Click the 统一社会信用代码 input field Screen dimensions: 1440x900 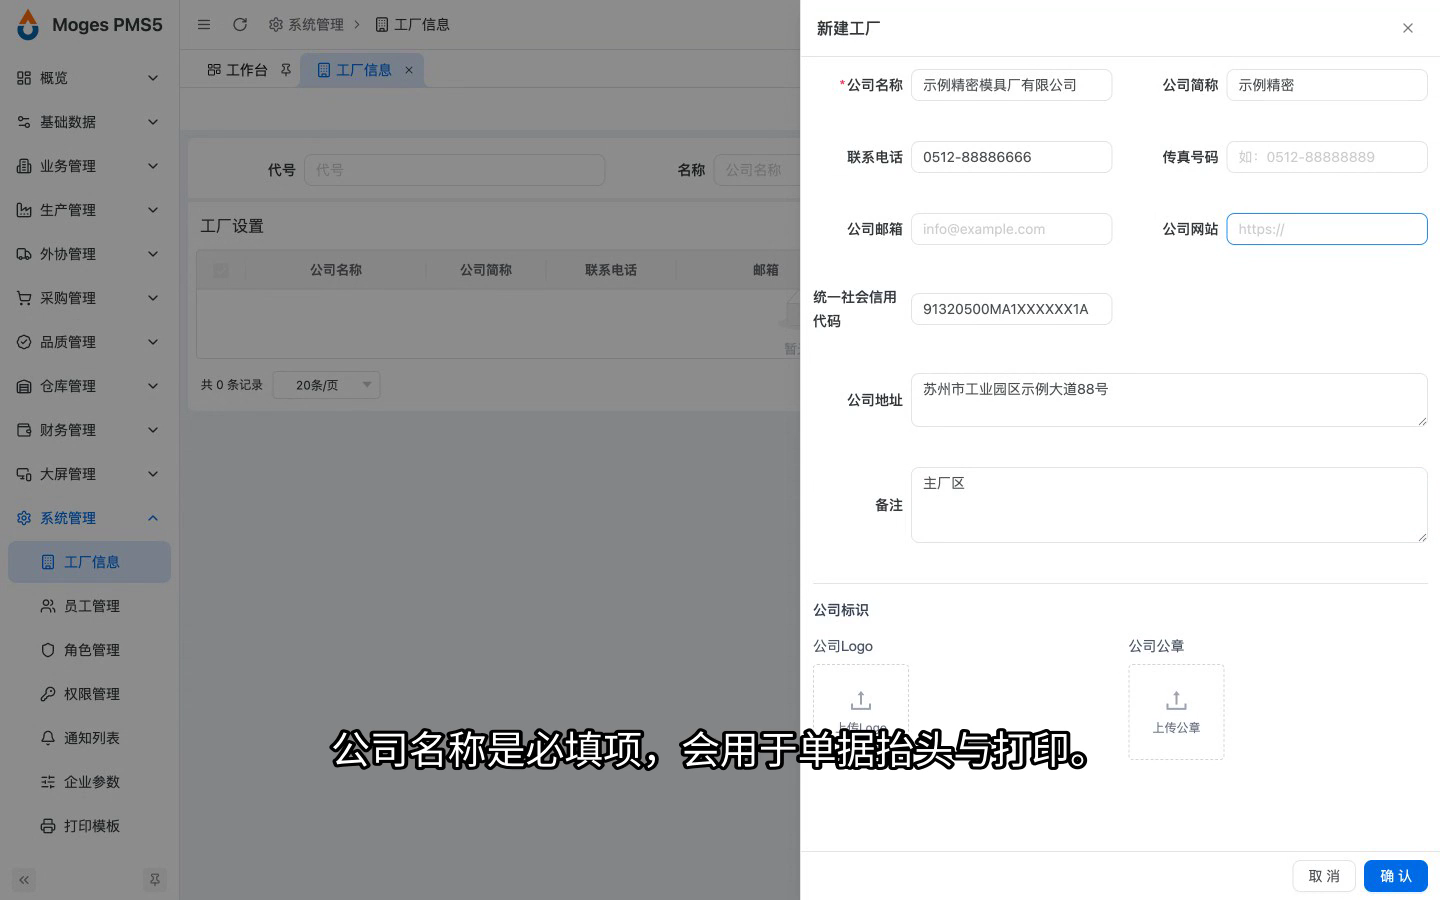pos(1011,309)
